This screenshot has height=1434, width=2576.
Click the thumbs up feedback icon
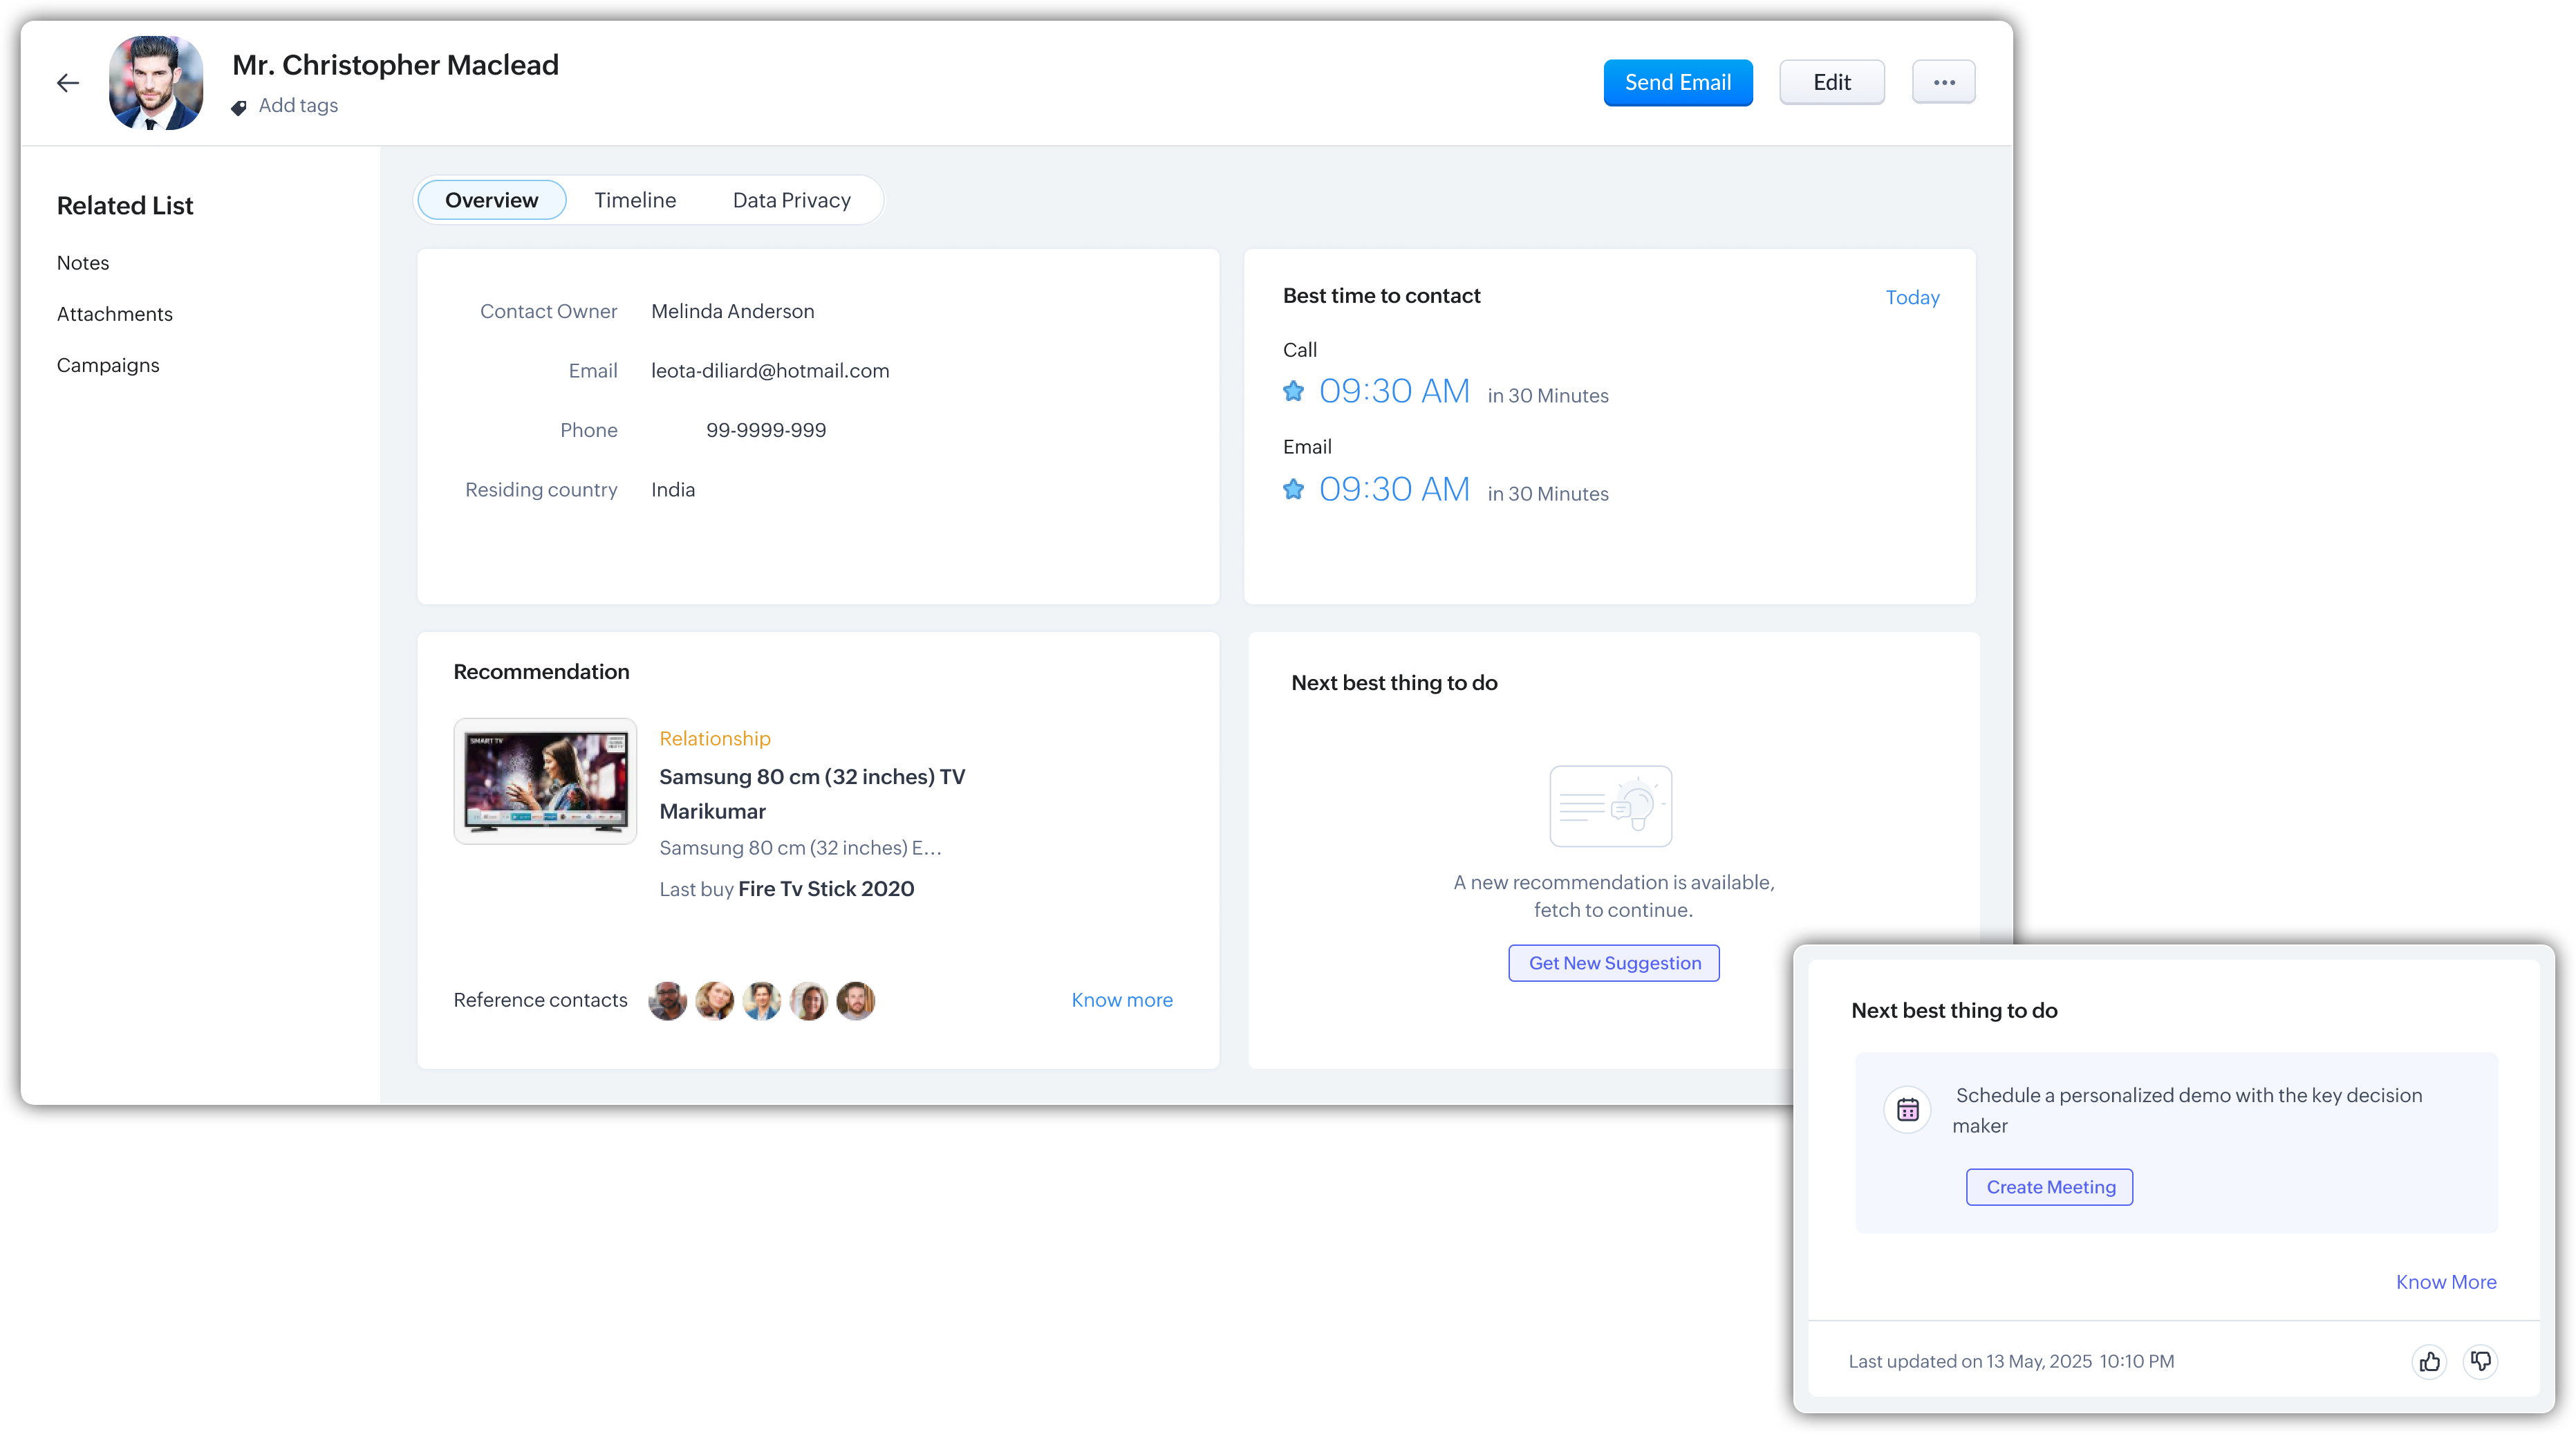pyautogui.click(x=2429, y=1361)
